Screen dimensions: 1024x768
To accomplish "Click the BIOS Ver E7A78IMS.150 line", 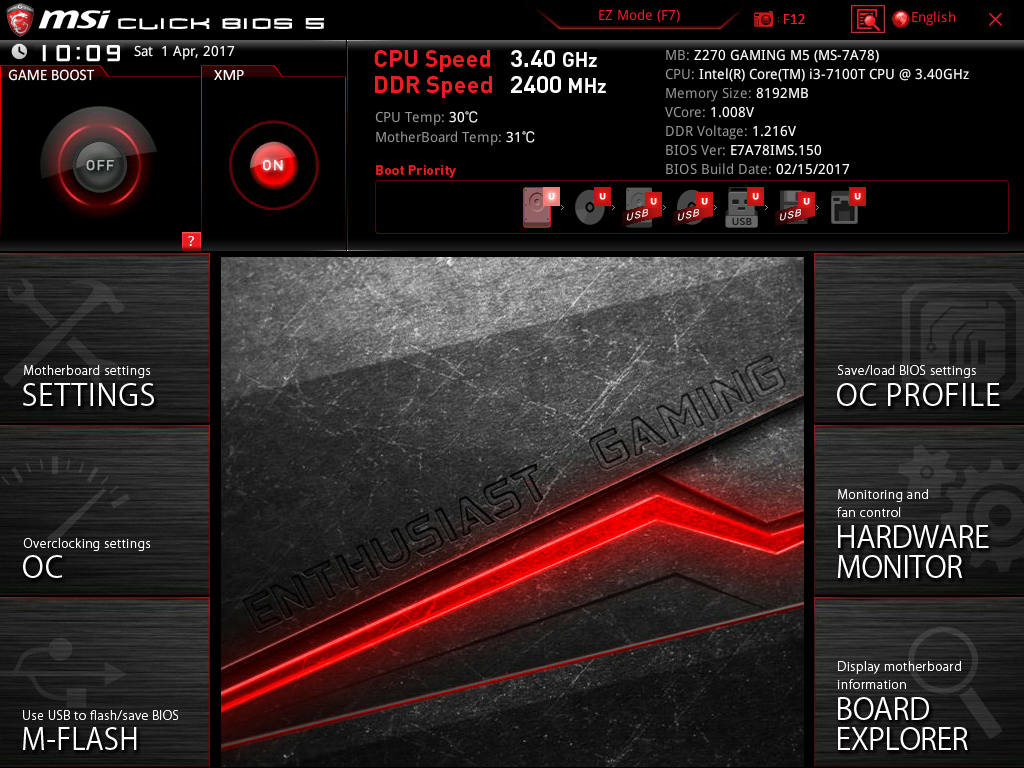I will pyautogui.click(x=743, y=150).
